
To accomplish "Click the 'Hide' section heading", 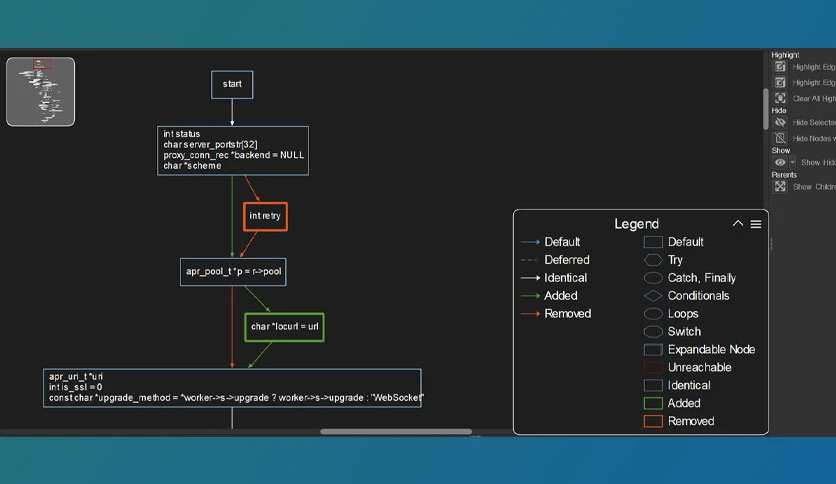I will coord(778,110).
